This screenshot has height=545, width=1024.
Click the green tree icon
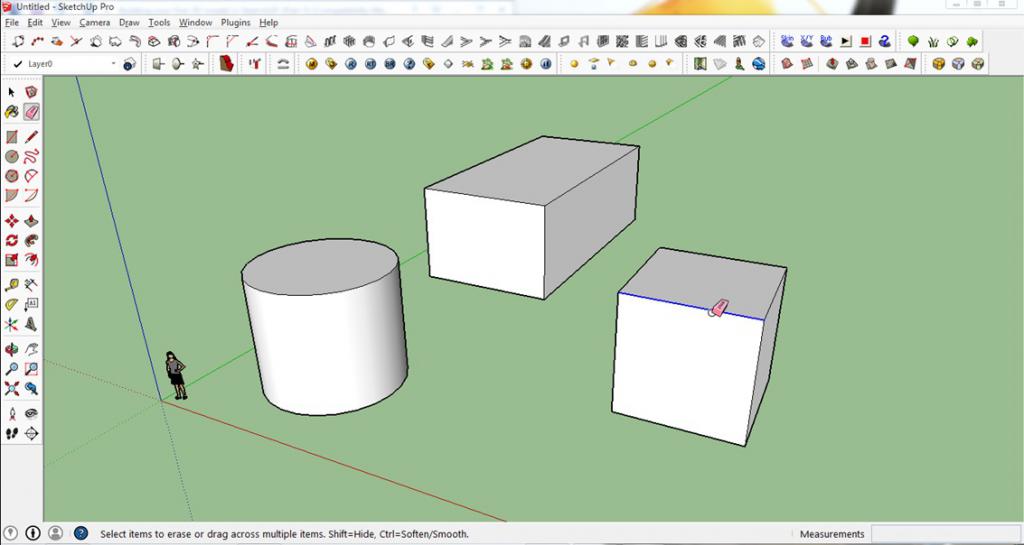pyautogui.click(x=913, y=41)
